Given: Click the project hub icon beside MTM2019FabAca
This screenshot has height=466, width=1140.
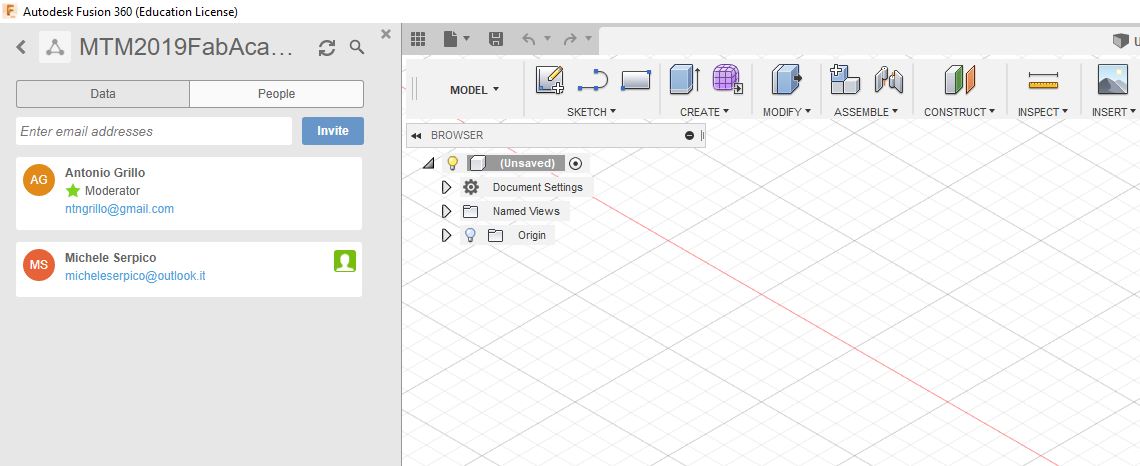Looking at the screenshot, I should [x=55, y=47].
